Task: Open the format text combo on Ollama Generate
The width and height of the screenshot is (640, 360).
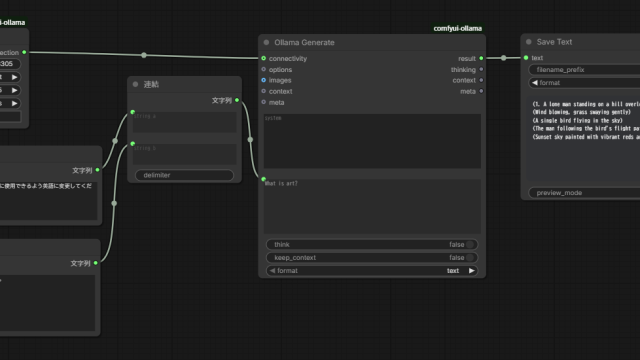Action: click(x=372, y=271)
